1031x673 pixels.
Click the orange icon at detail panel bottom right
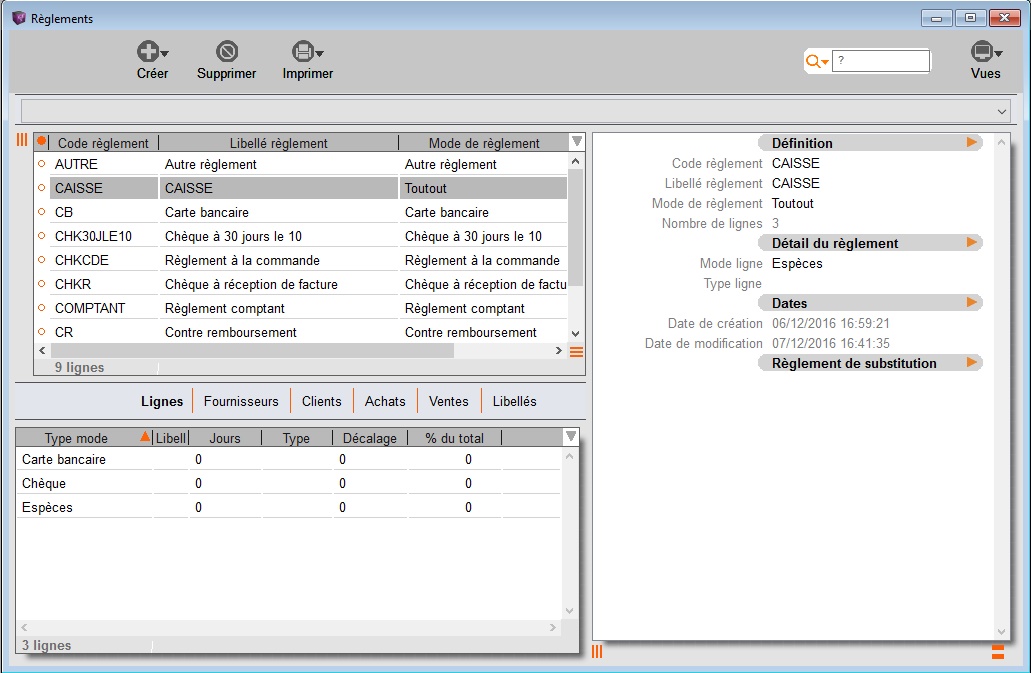[997, 651]
